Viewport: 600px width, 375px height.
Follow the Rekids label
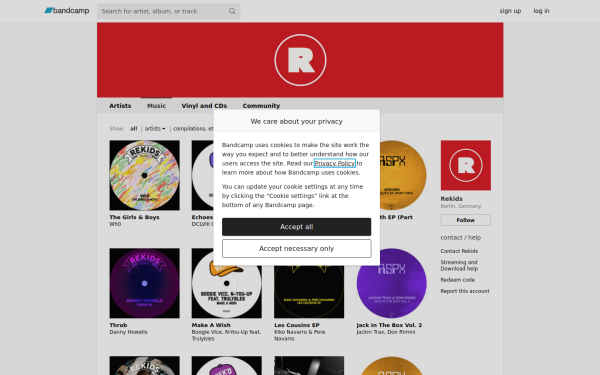point(466,220)
